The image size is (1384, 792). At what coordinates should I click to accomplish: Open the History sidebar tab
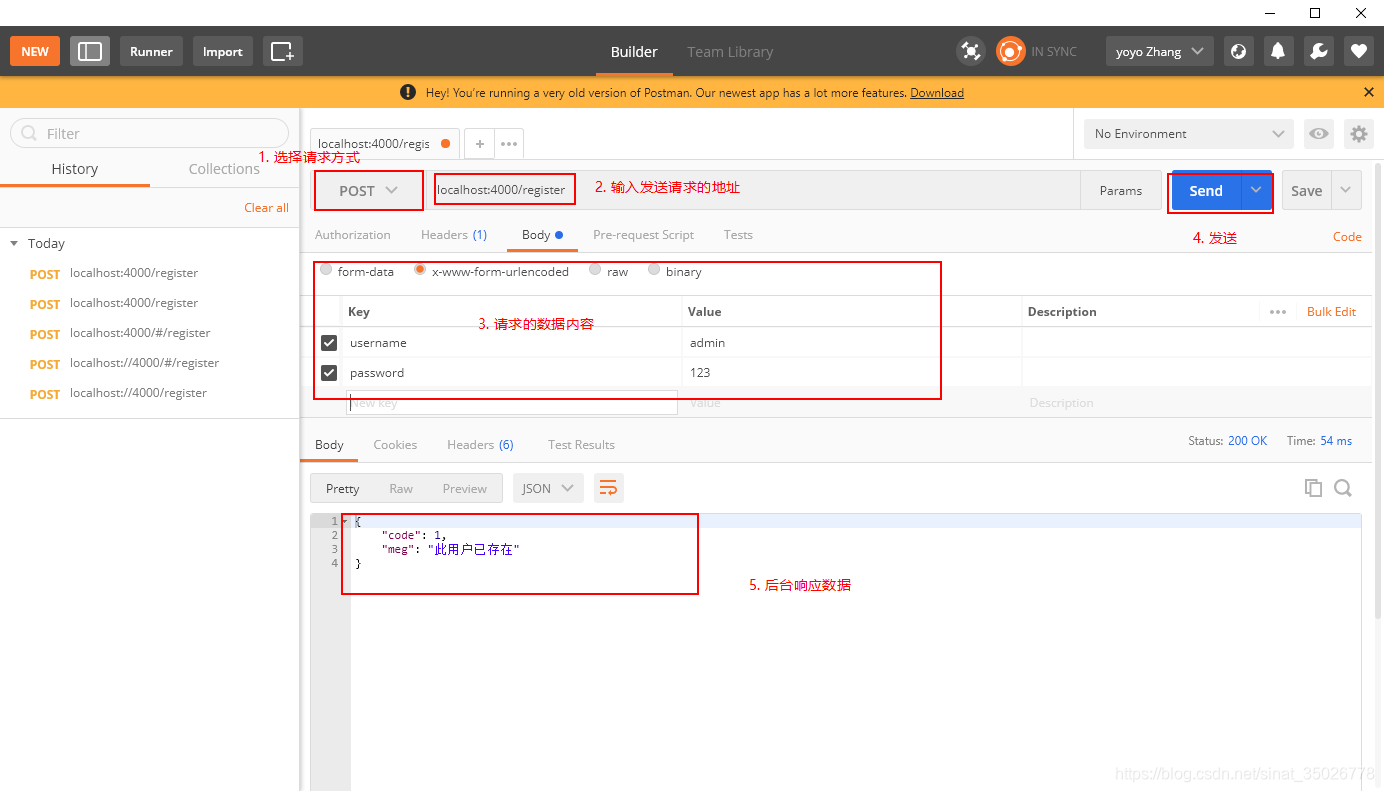75,169
